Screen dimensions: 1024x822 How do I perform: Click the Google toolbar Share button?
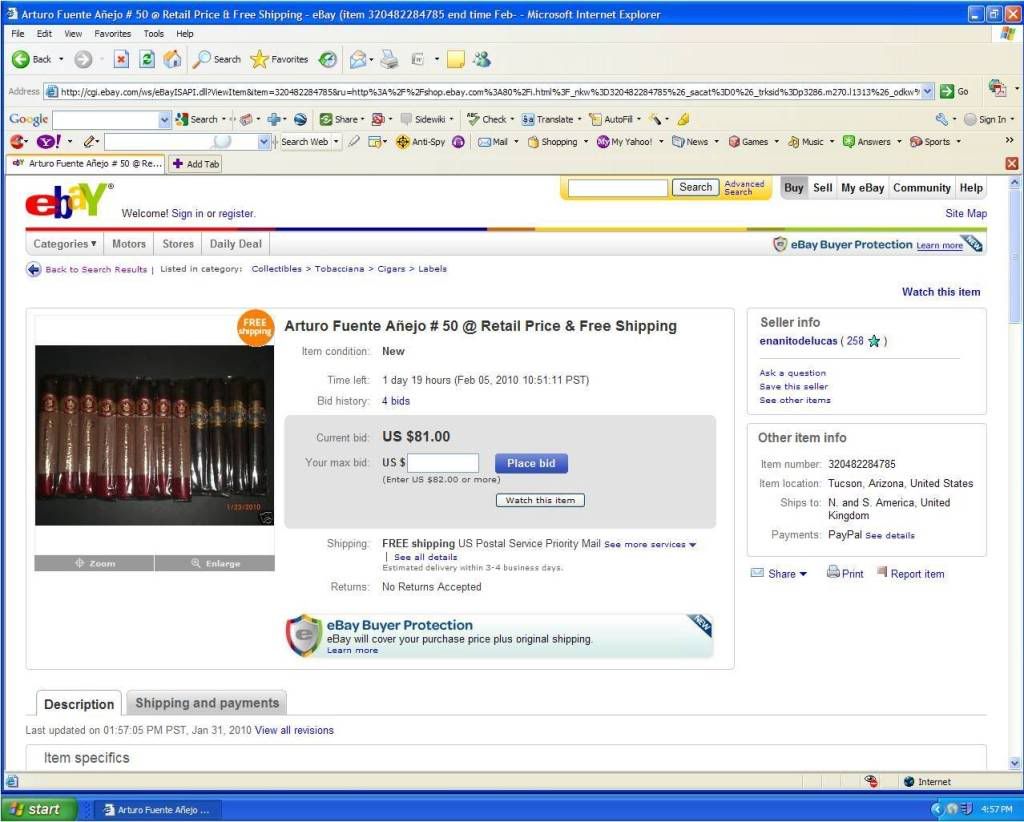point(340,119)
